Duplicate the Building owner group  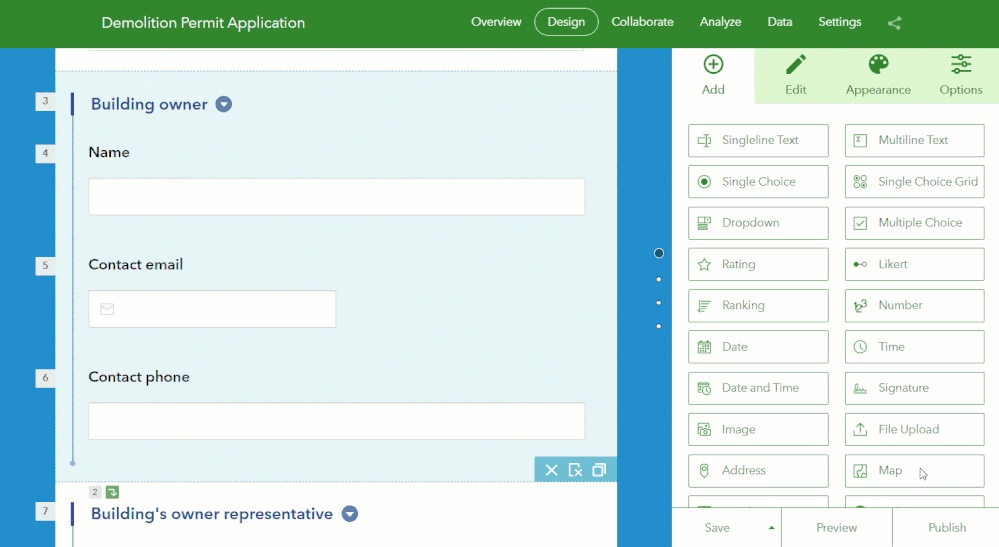tap(599, 470)
